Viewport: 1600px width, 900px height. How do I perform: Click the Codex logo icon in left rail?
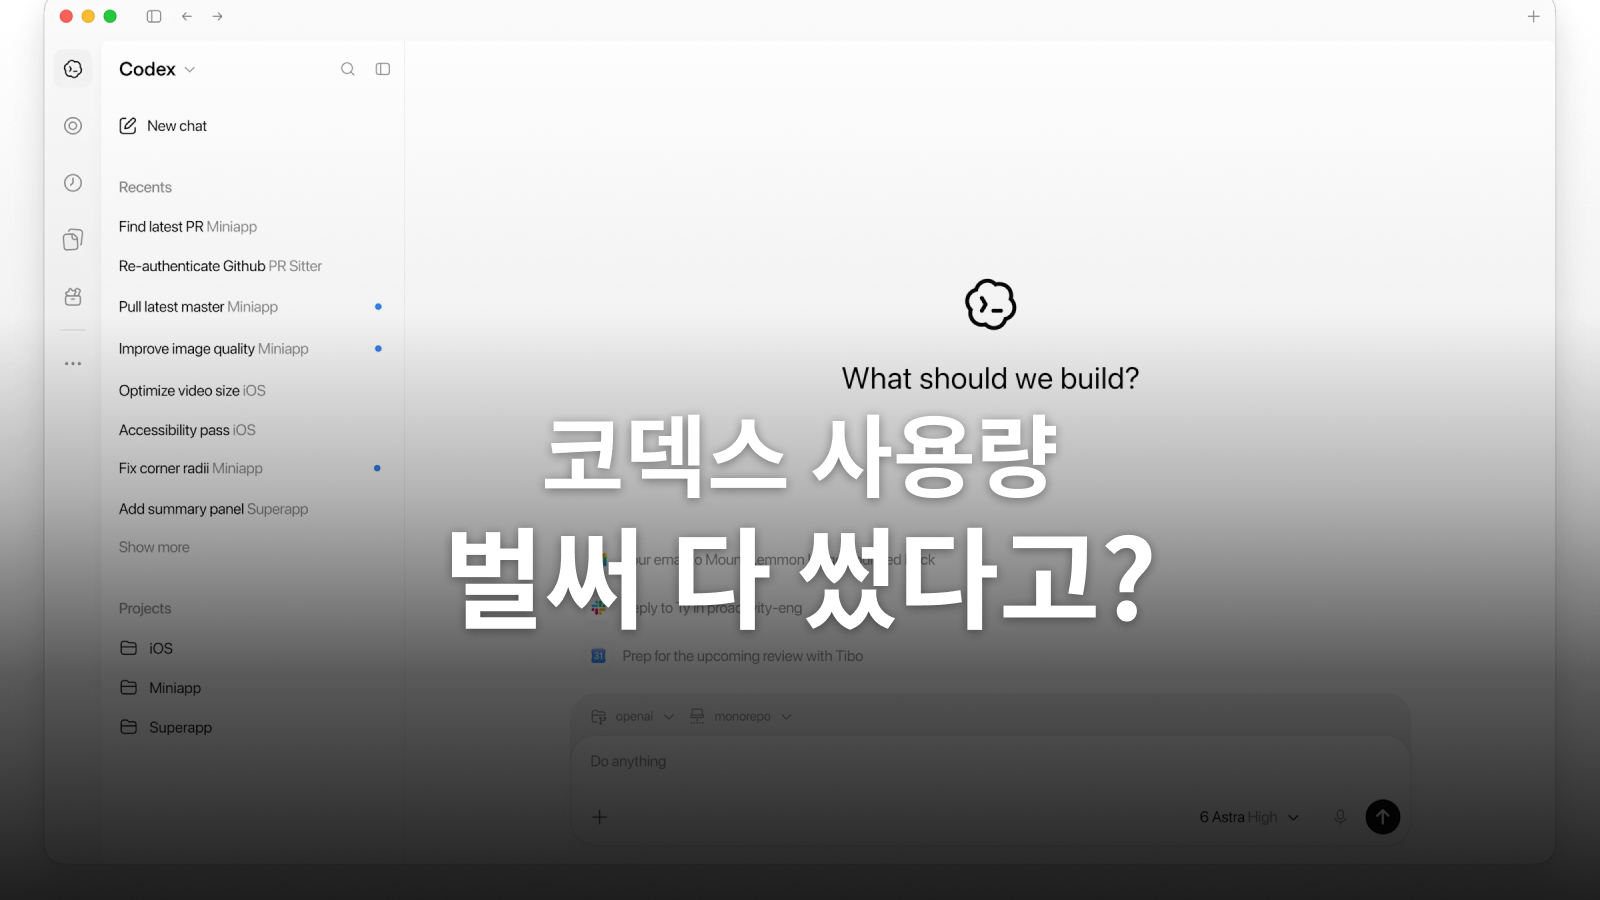[73, 69]
